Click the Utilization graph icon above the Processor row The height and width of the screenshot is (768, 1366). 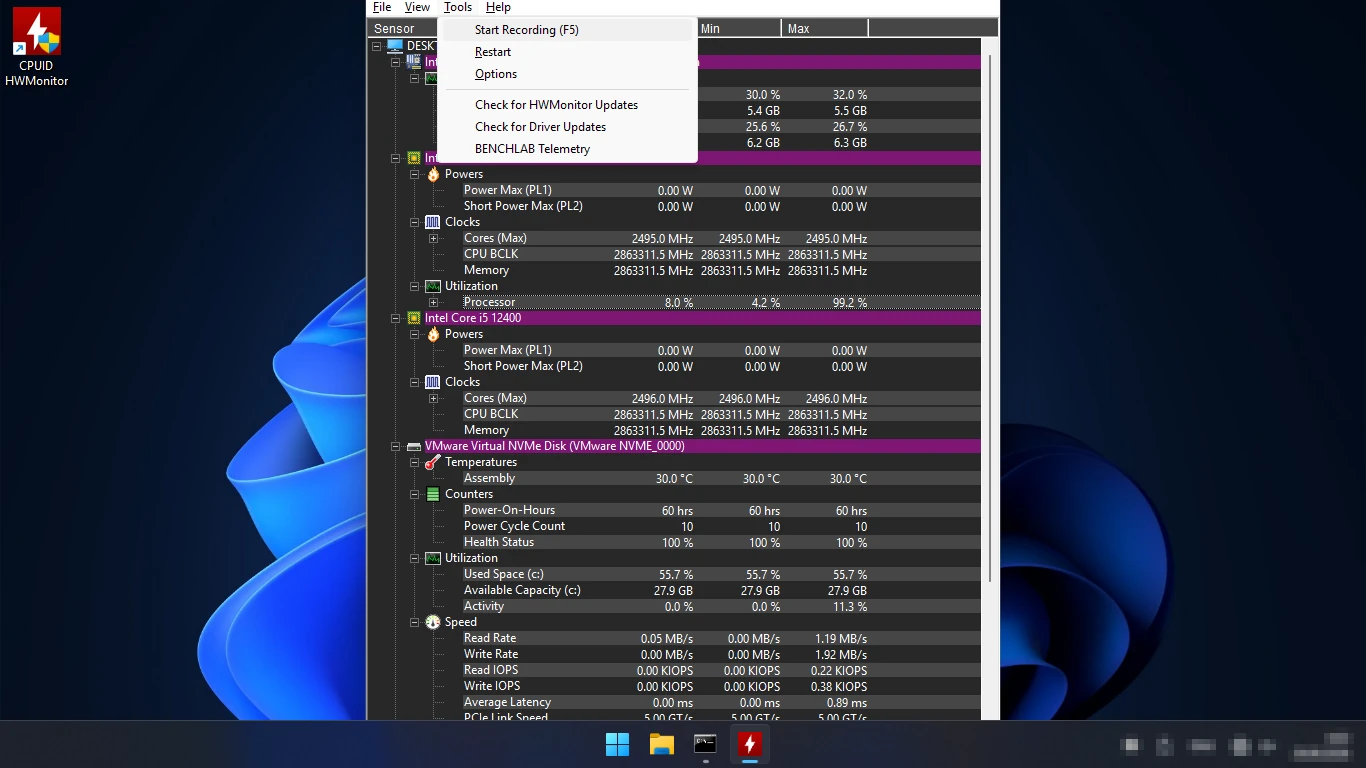433,286
